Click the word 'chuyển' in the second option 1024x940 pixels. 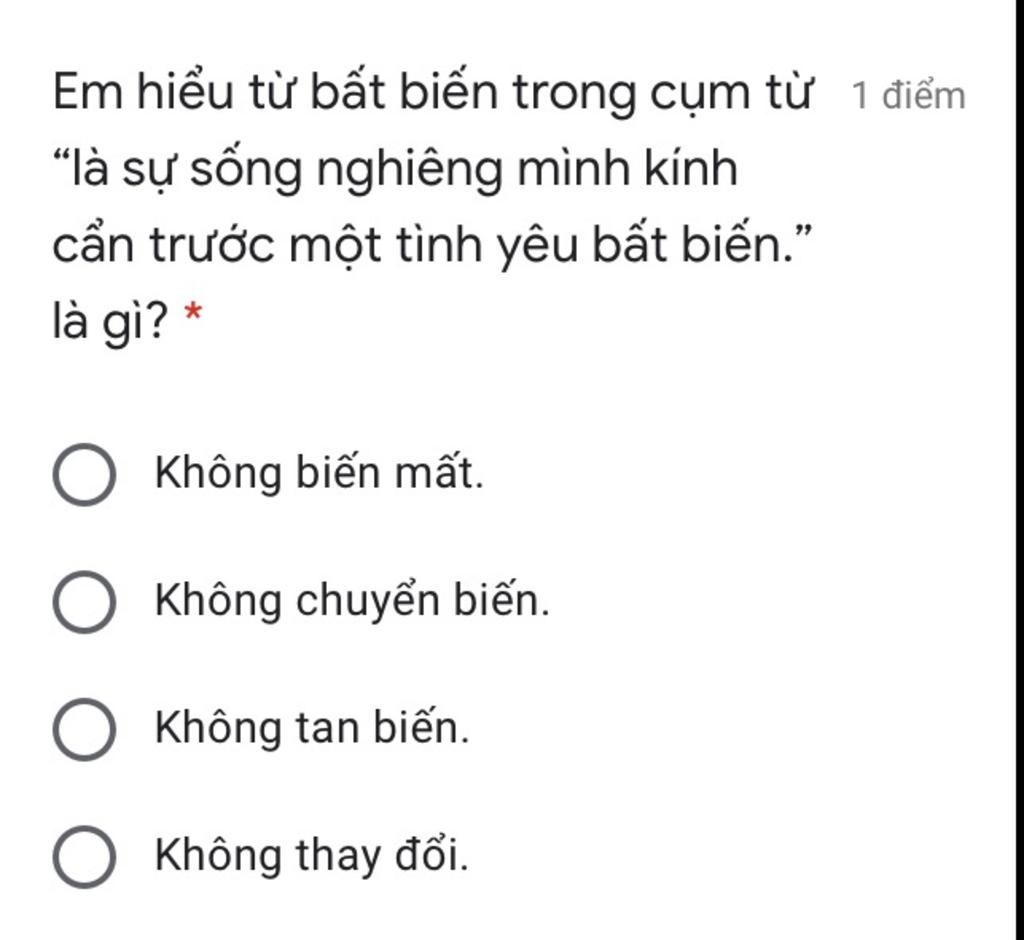pos(368,601)
